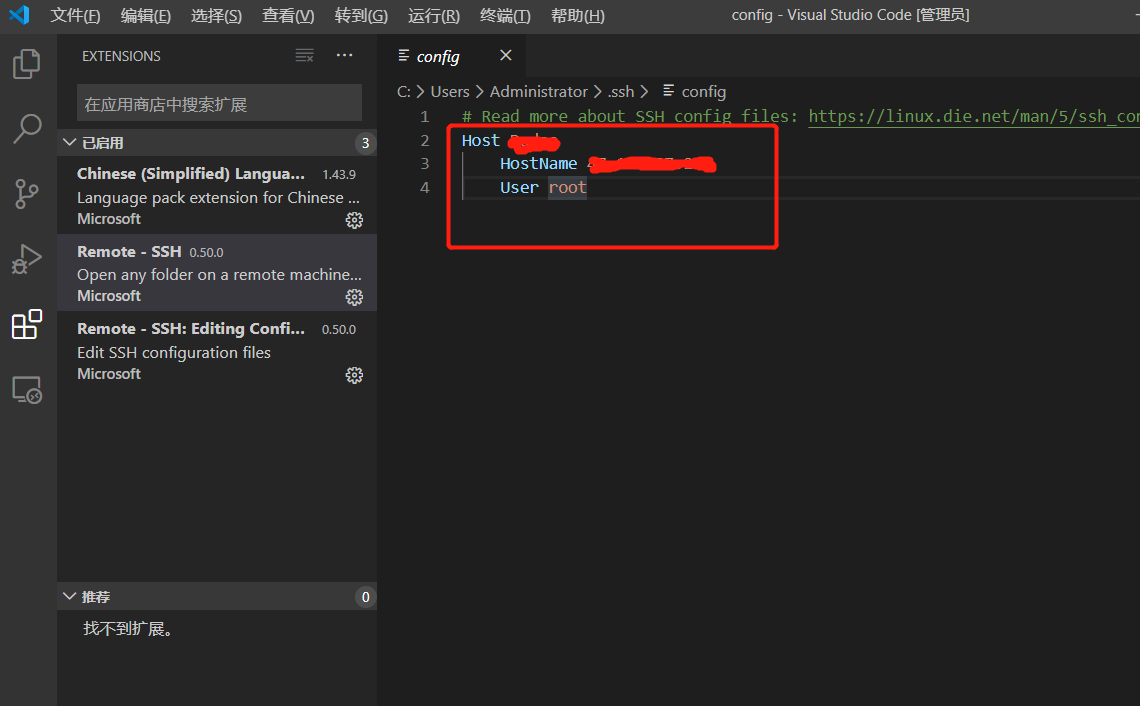Click the recommended count badge 0
The height and width of the screenshot is (706, 1140).
coord(365,597)
